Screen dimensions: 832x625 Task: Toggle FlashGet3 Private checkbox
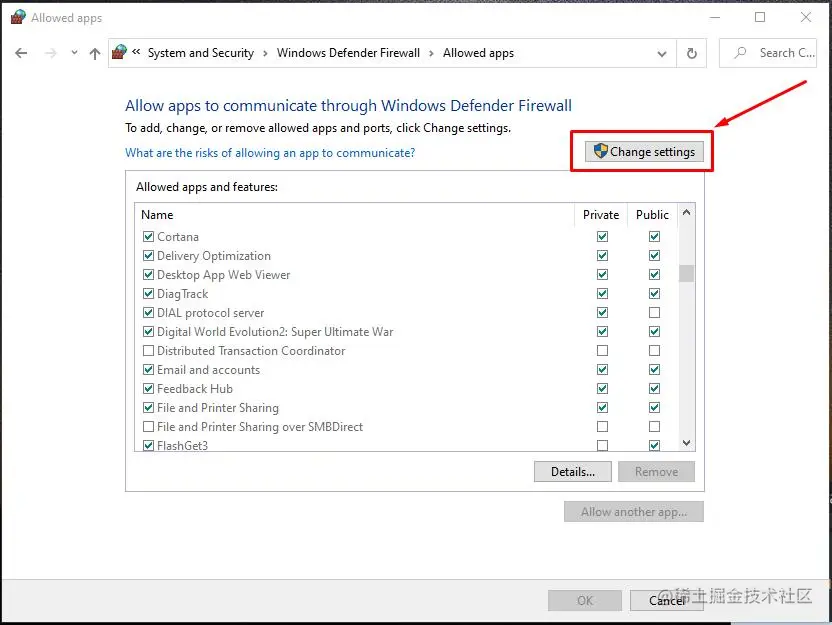pyautogui.click(x=602, y=445)
